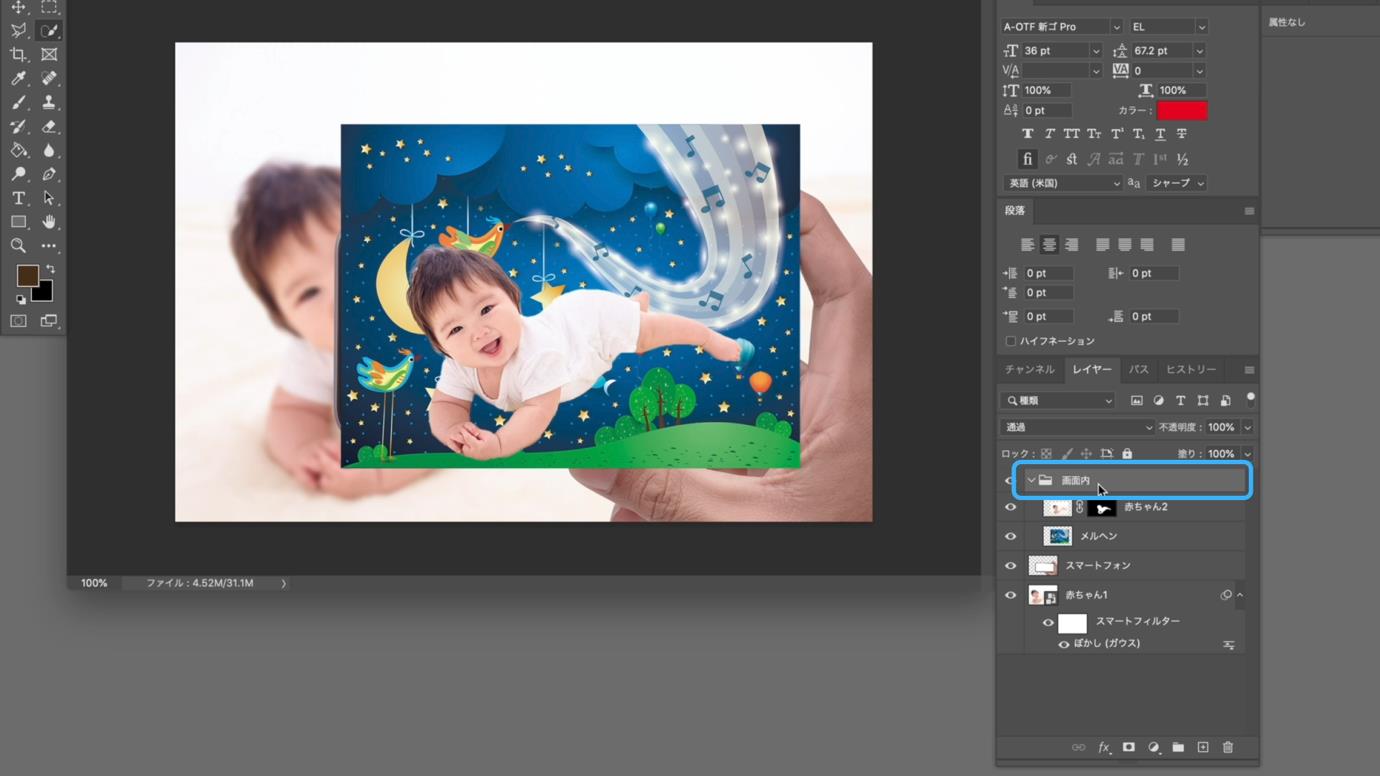Select the Rectangular Marquee tool

tap(49, 7)
